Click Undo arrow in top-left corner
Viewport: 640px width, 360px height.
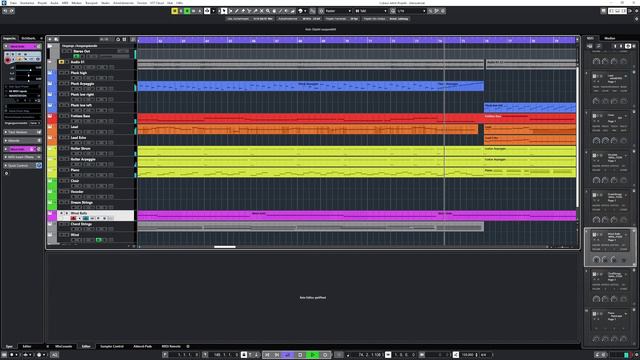tap(5, 11)
